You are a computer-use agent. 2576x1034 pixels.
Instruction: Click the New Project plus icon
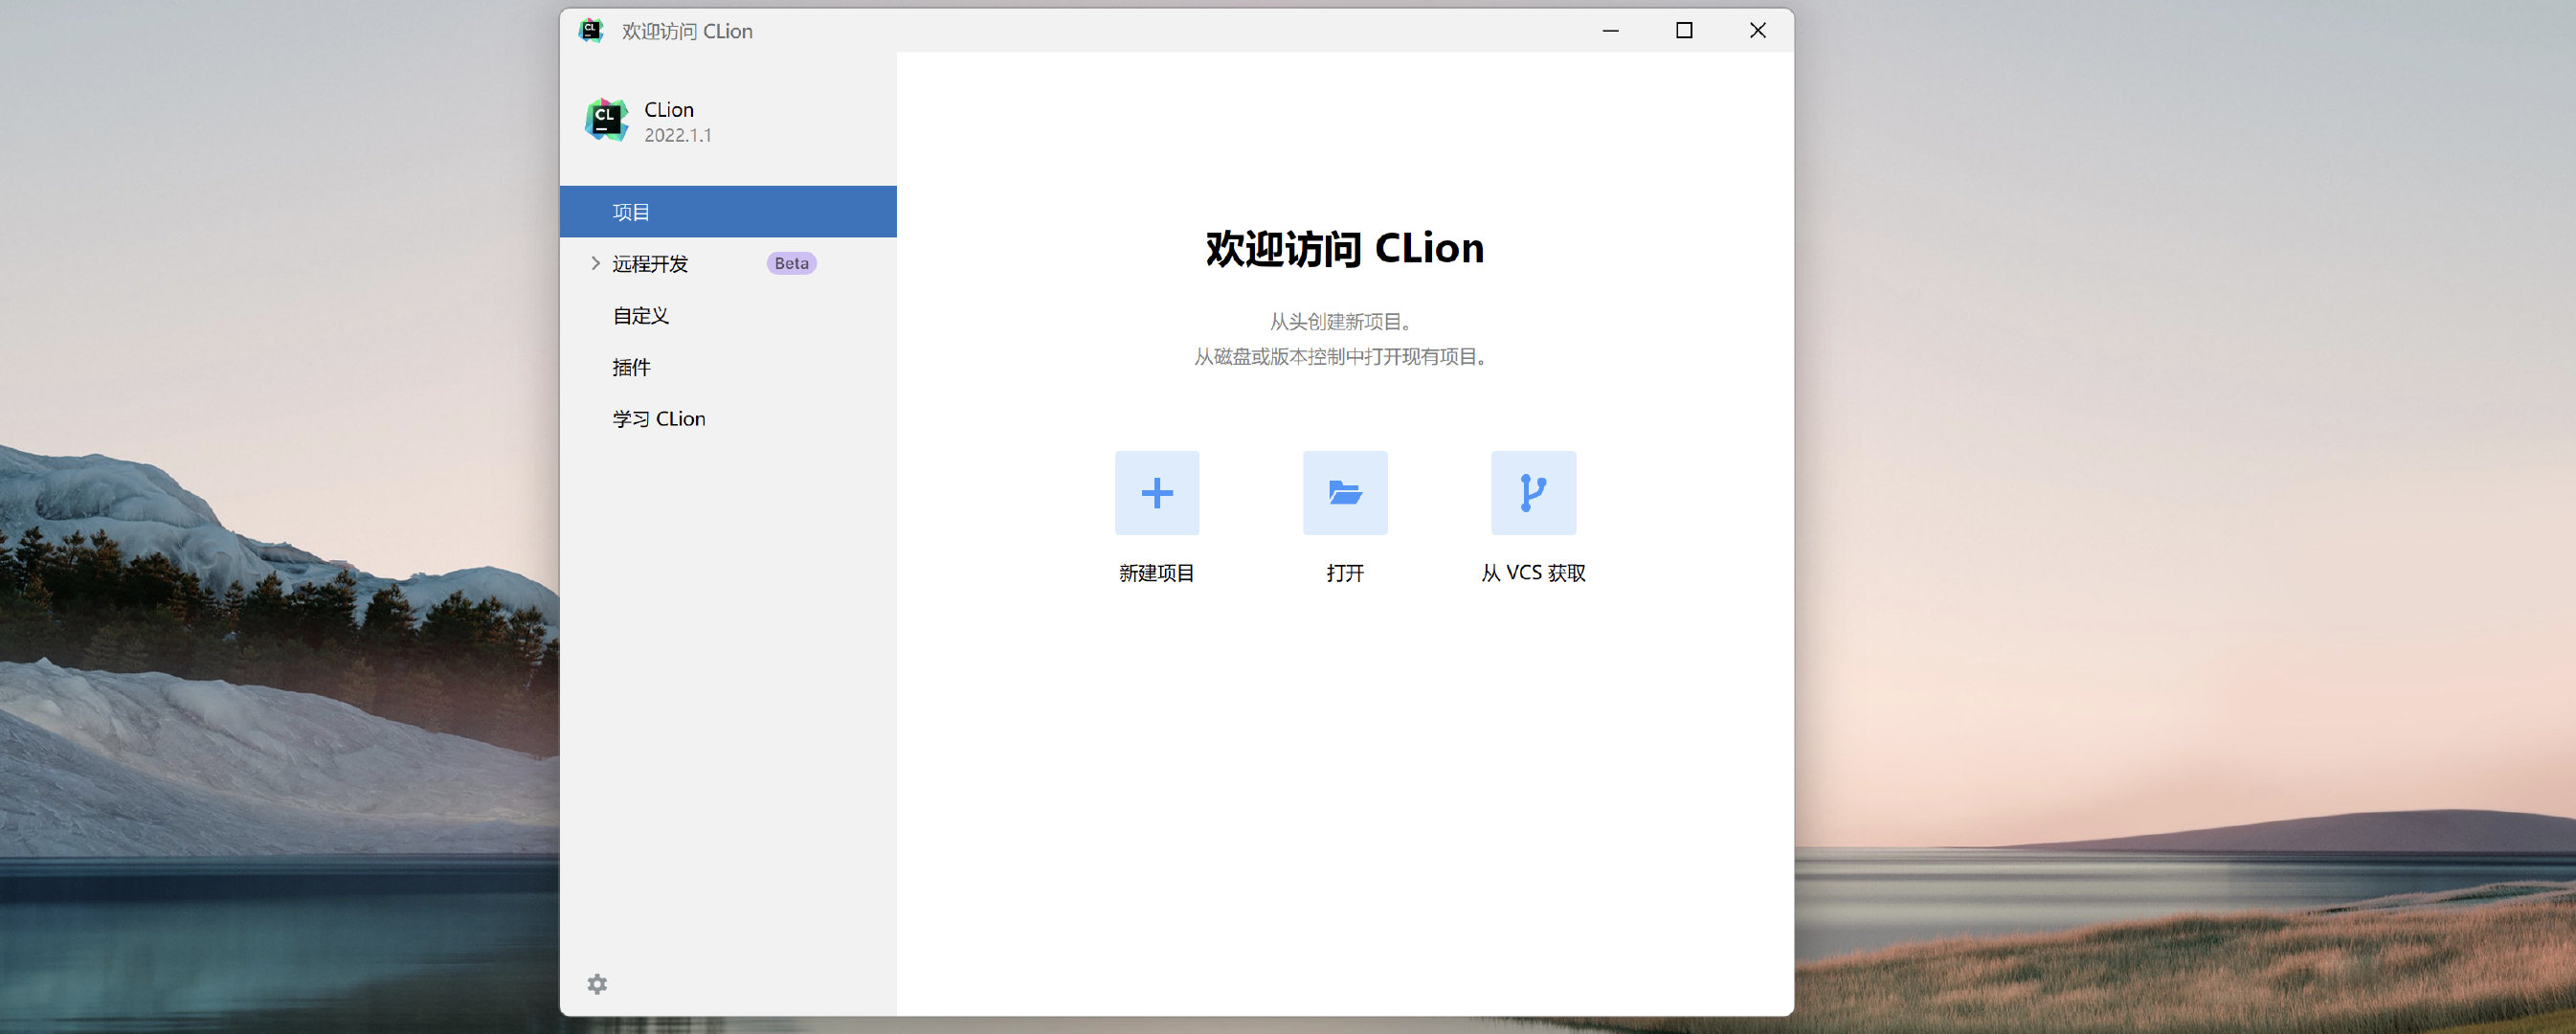(1157, 493)
